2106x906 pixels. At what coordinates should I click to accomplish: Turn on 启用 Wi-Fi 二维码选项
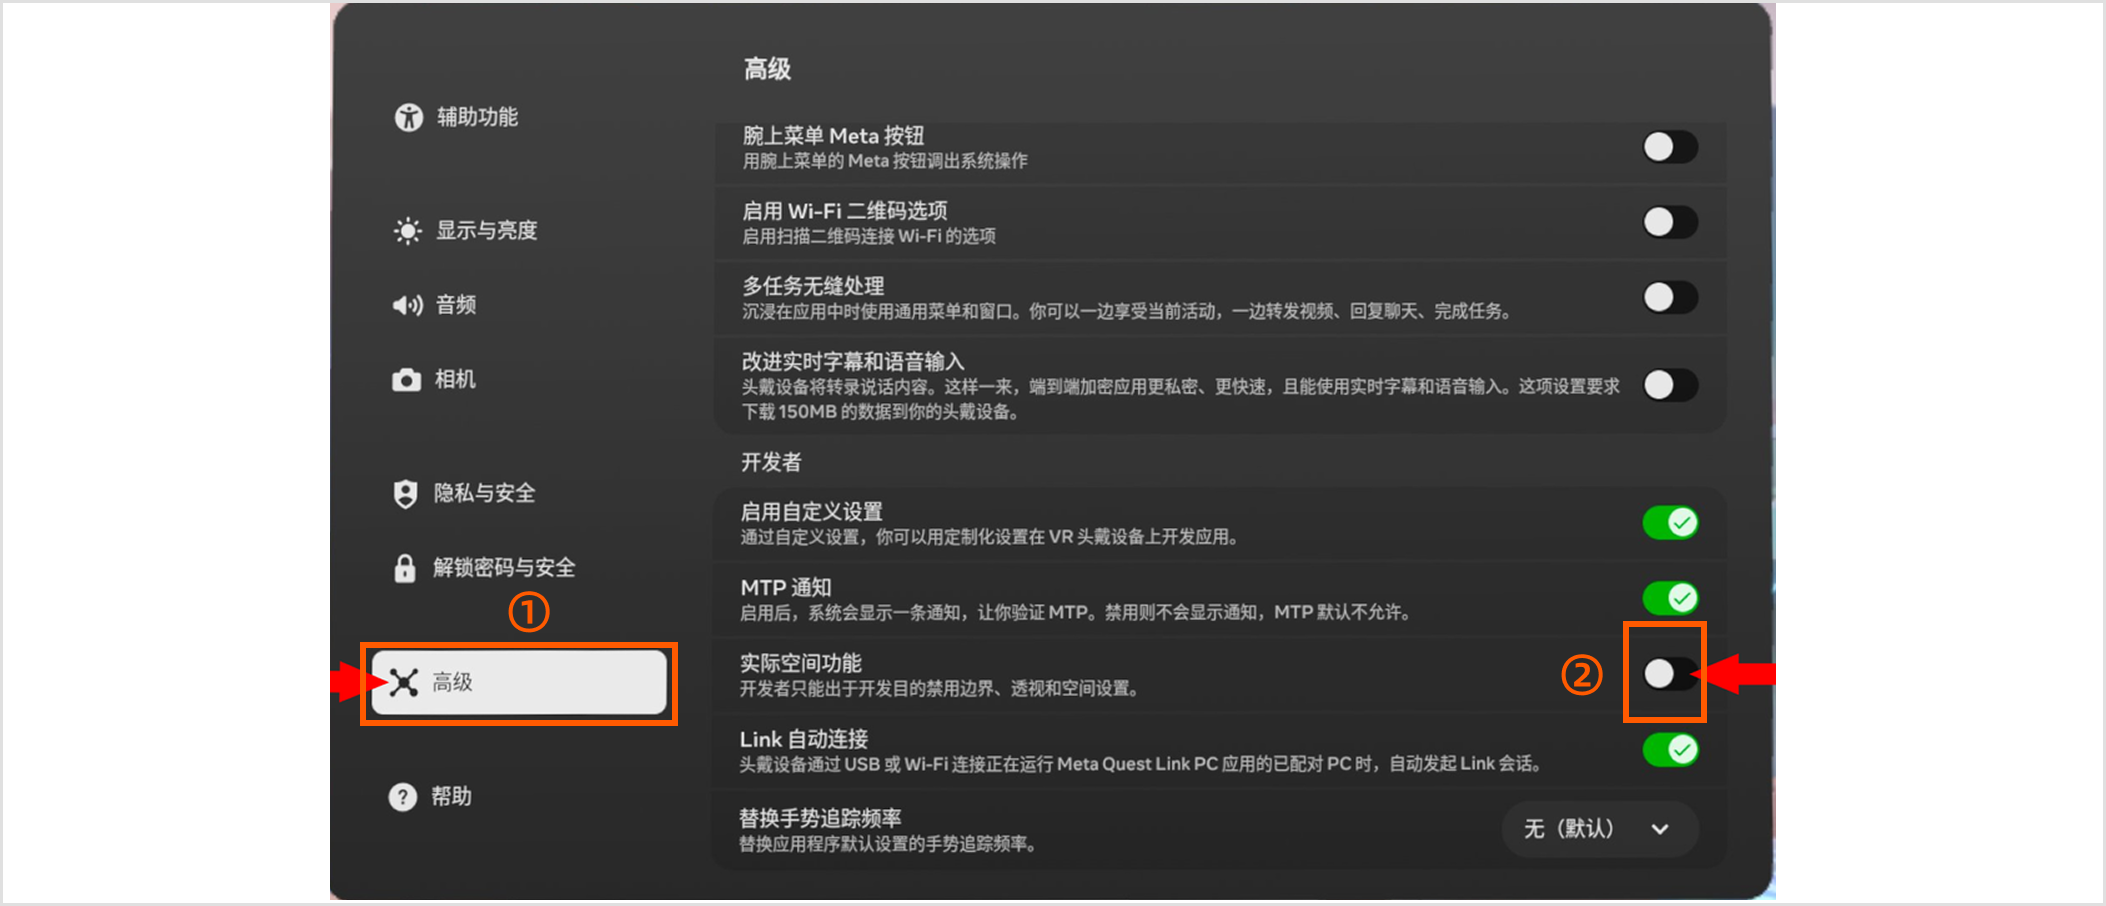[x=1668, y=222]
